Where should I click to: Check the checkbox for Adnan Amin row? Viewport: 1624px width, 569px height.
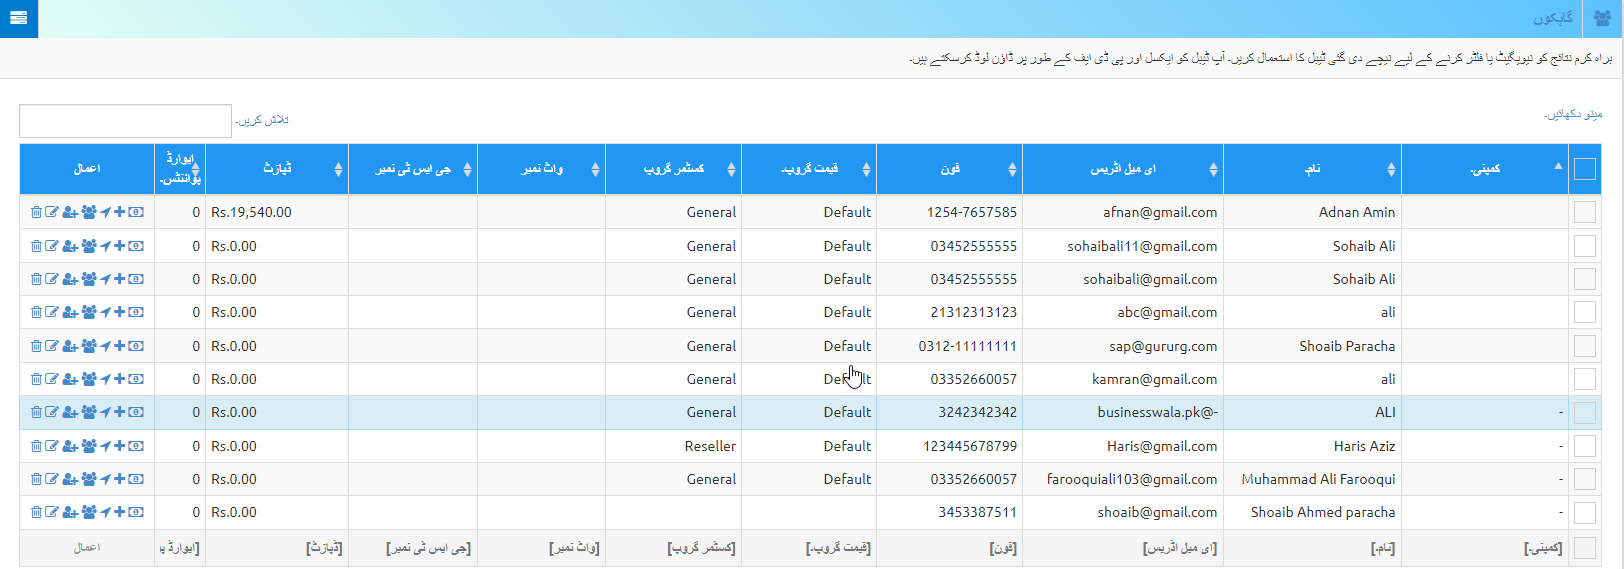tap(1585, 212)
